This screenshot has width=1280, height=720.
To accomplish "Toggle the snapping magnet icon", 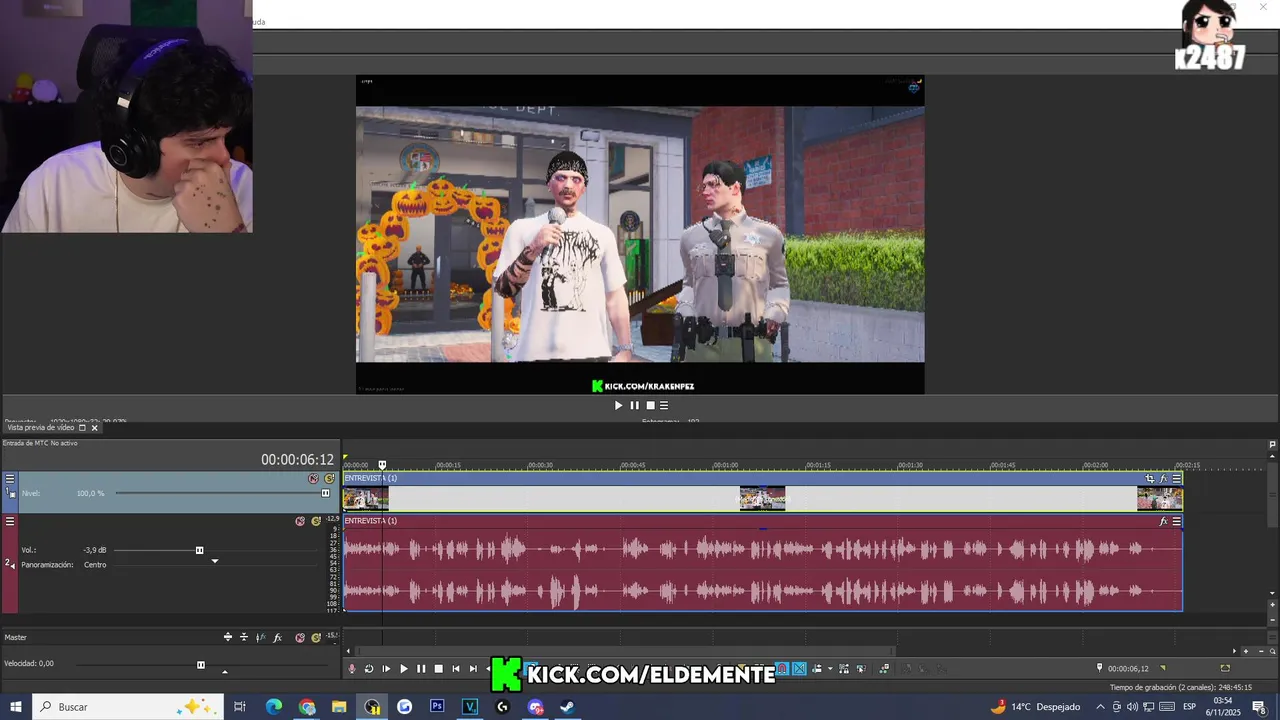I will (782, 669).
